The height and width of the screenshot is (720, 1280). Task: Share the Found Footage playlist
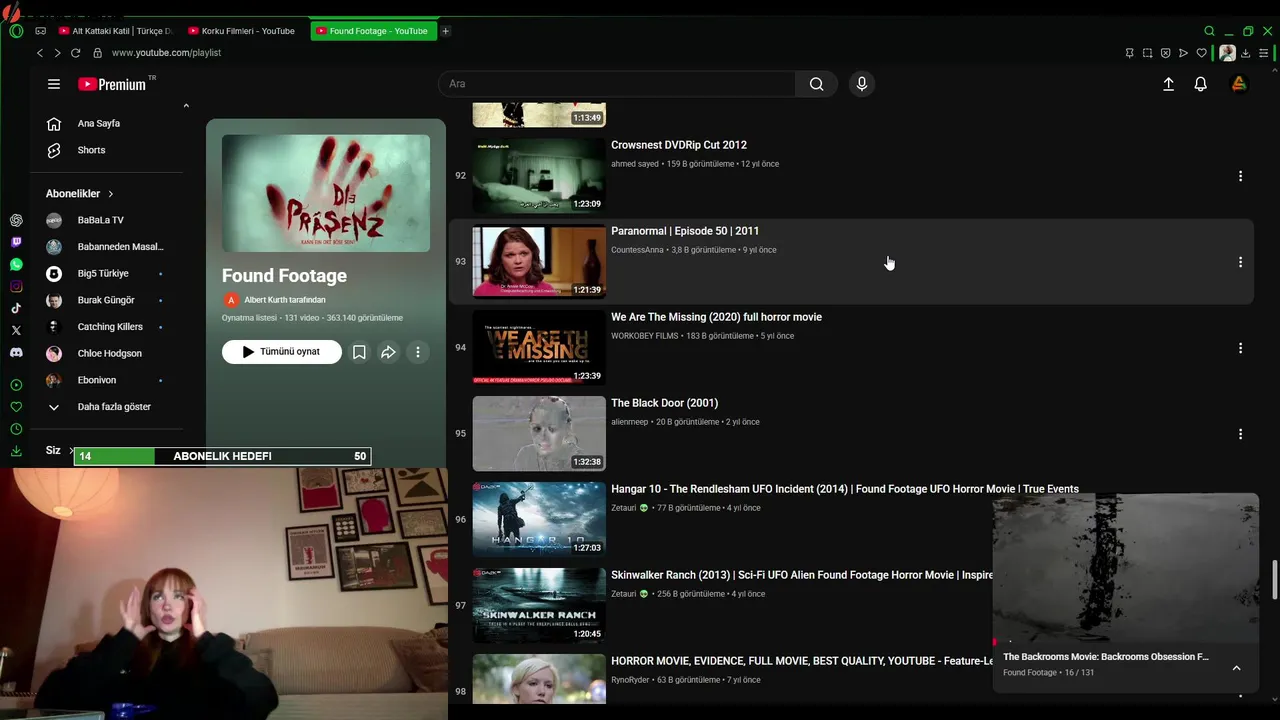(388, 352)
